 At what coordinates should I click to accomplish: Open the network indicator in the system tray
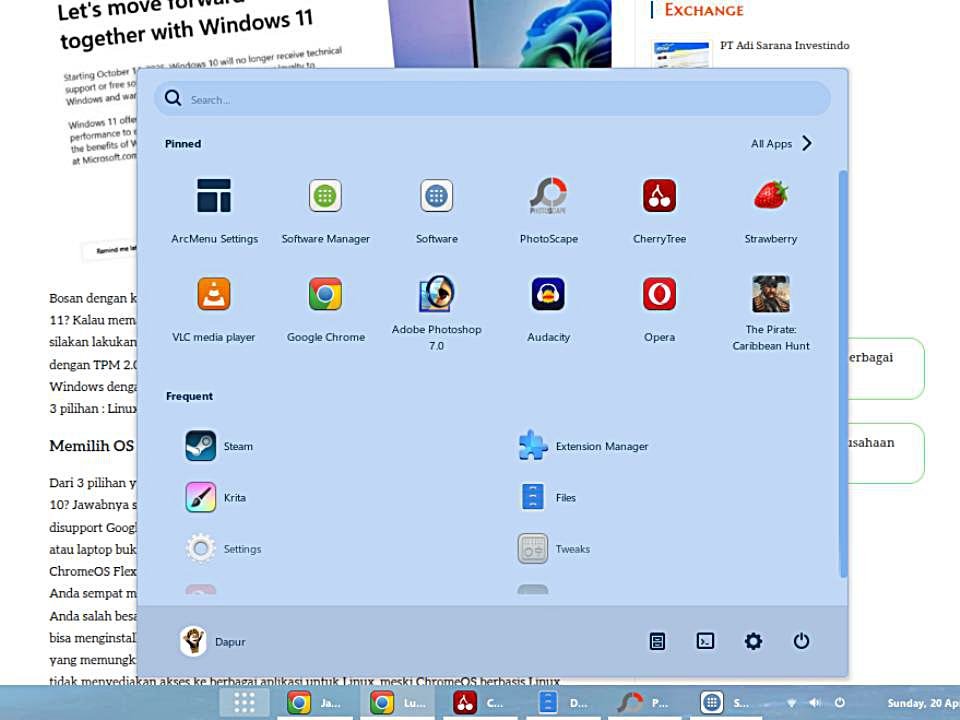tap(792, 703)
